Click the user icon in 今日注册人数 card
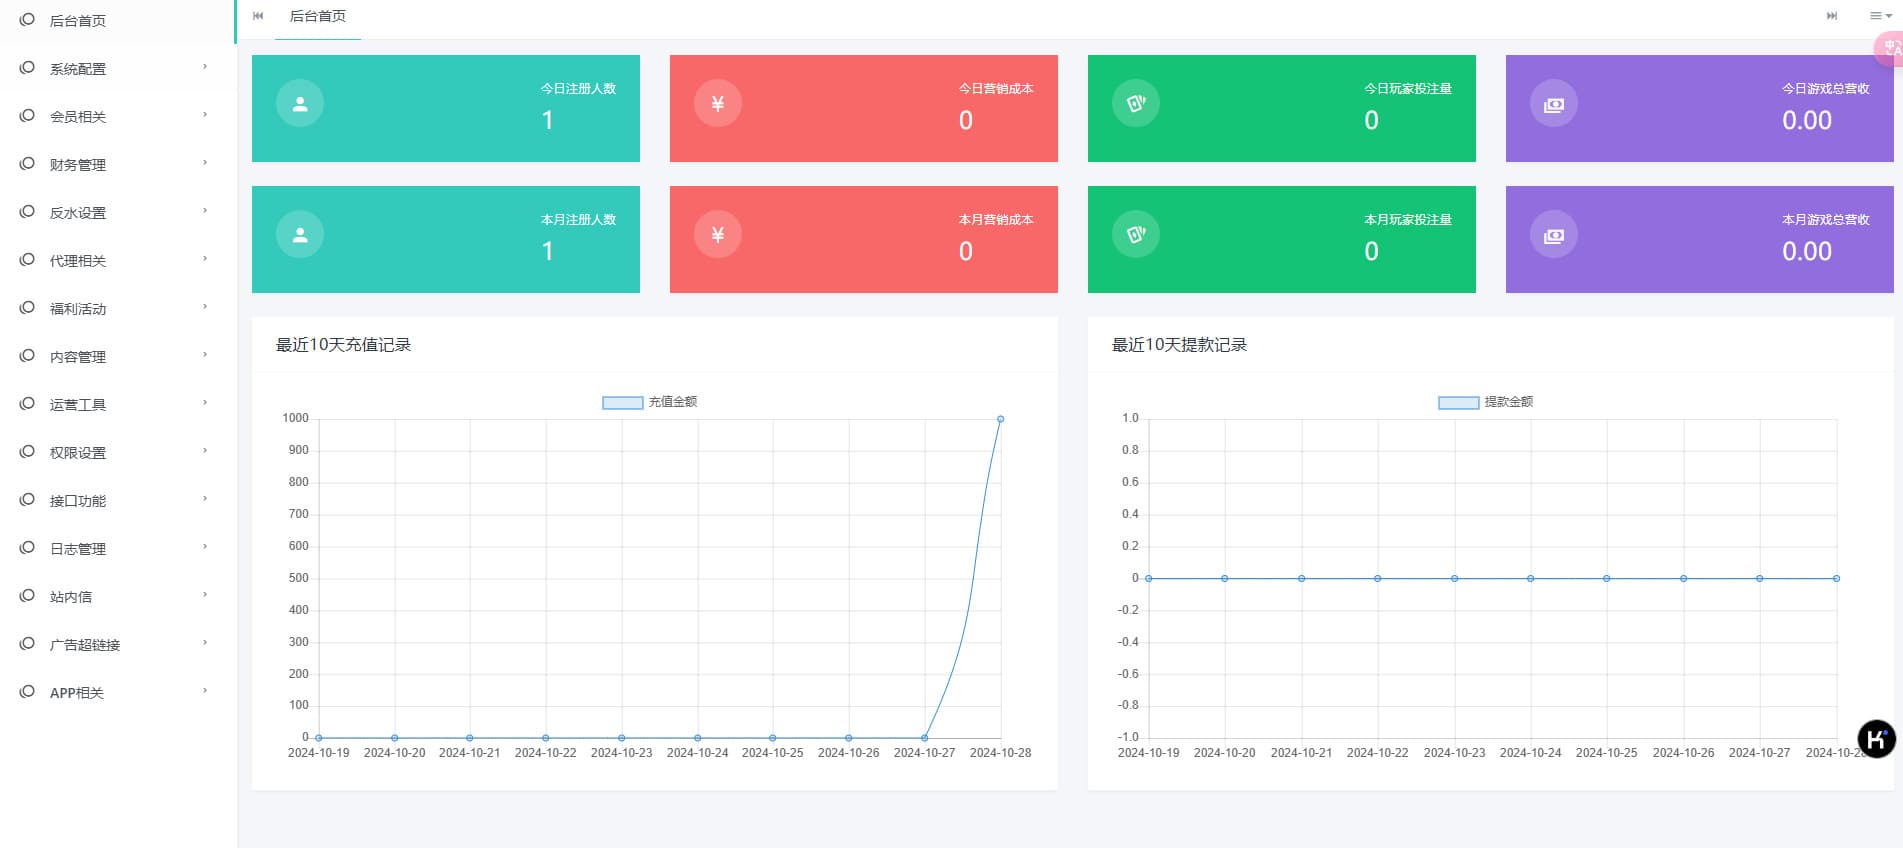 [300, 104]
